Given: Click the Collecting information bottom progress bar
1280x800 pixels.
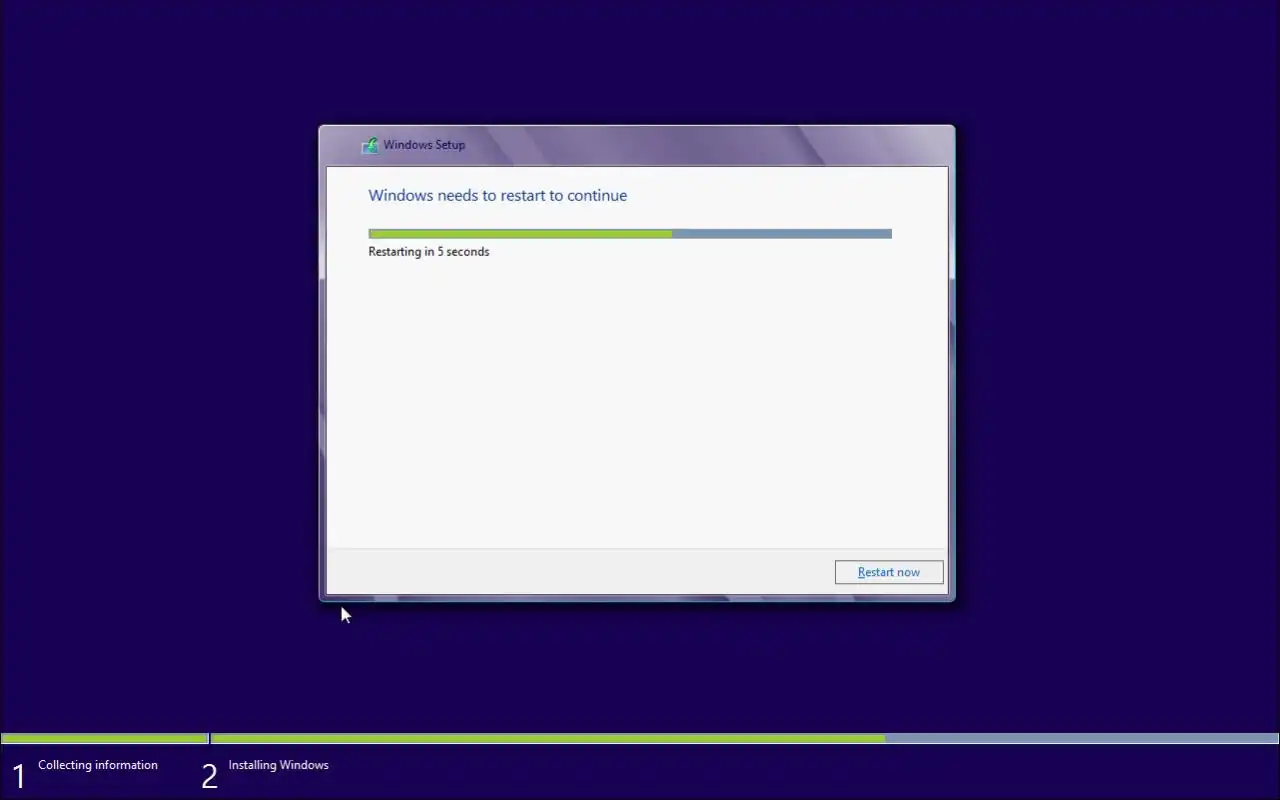Looking at the screenshot, I should (104, 739).
